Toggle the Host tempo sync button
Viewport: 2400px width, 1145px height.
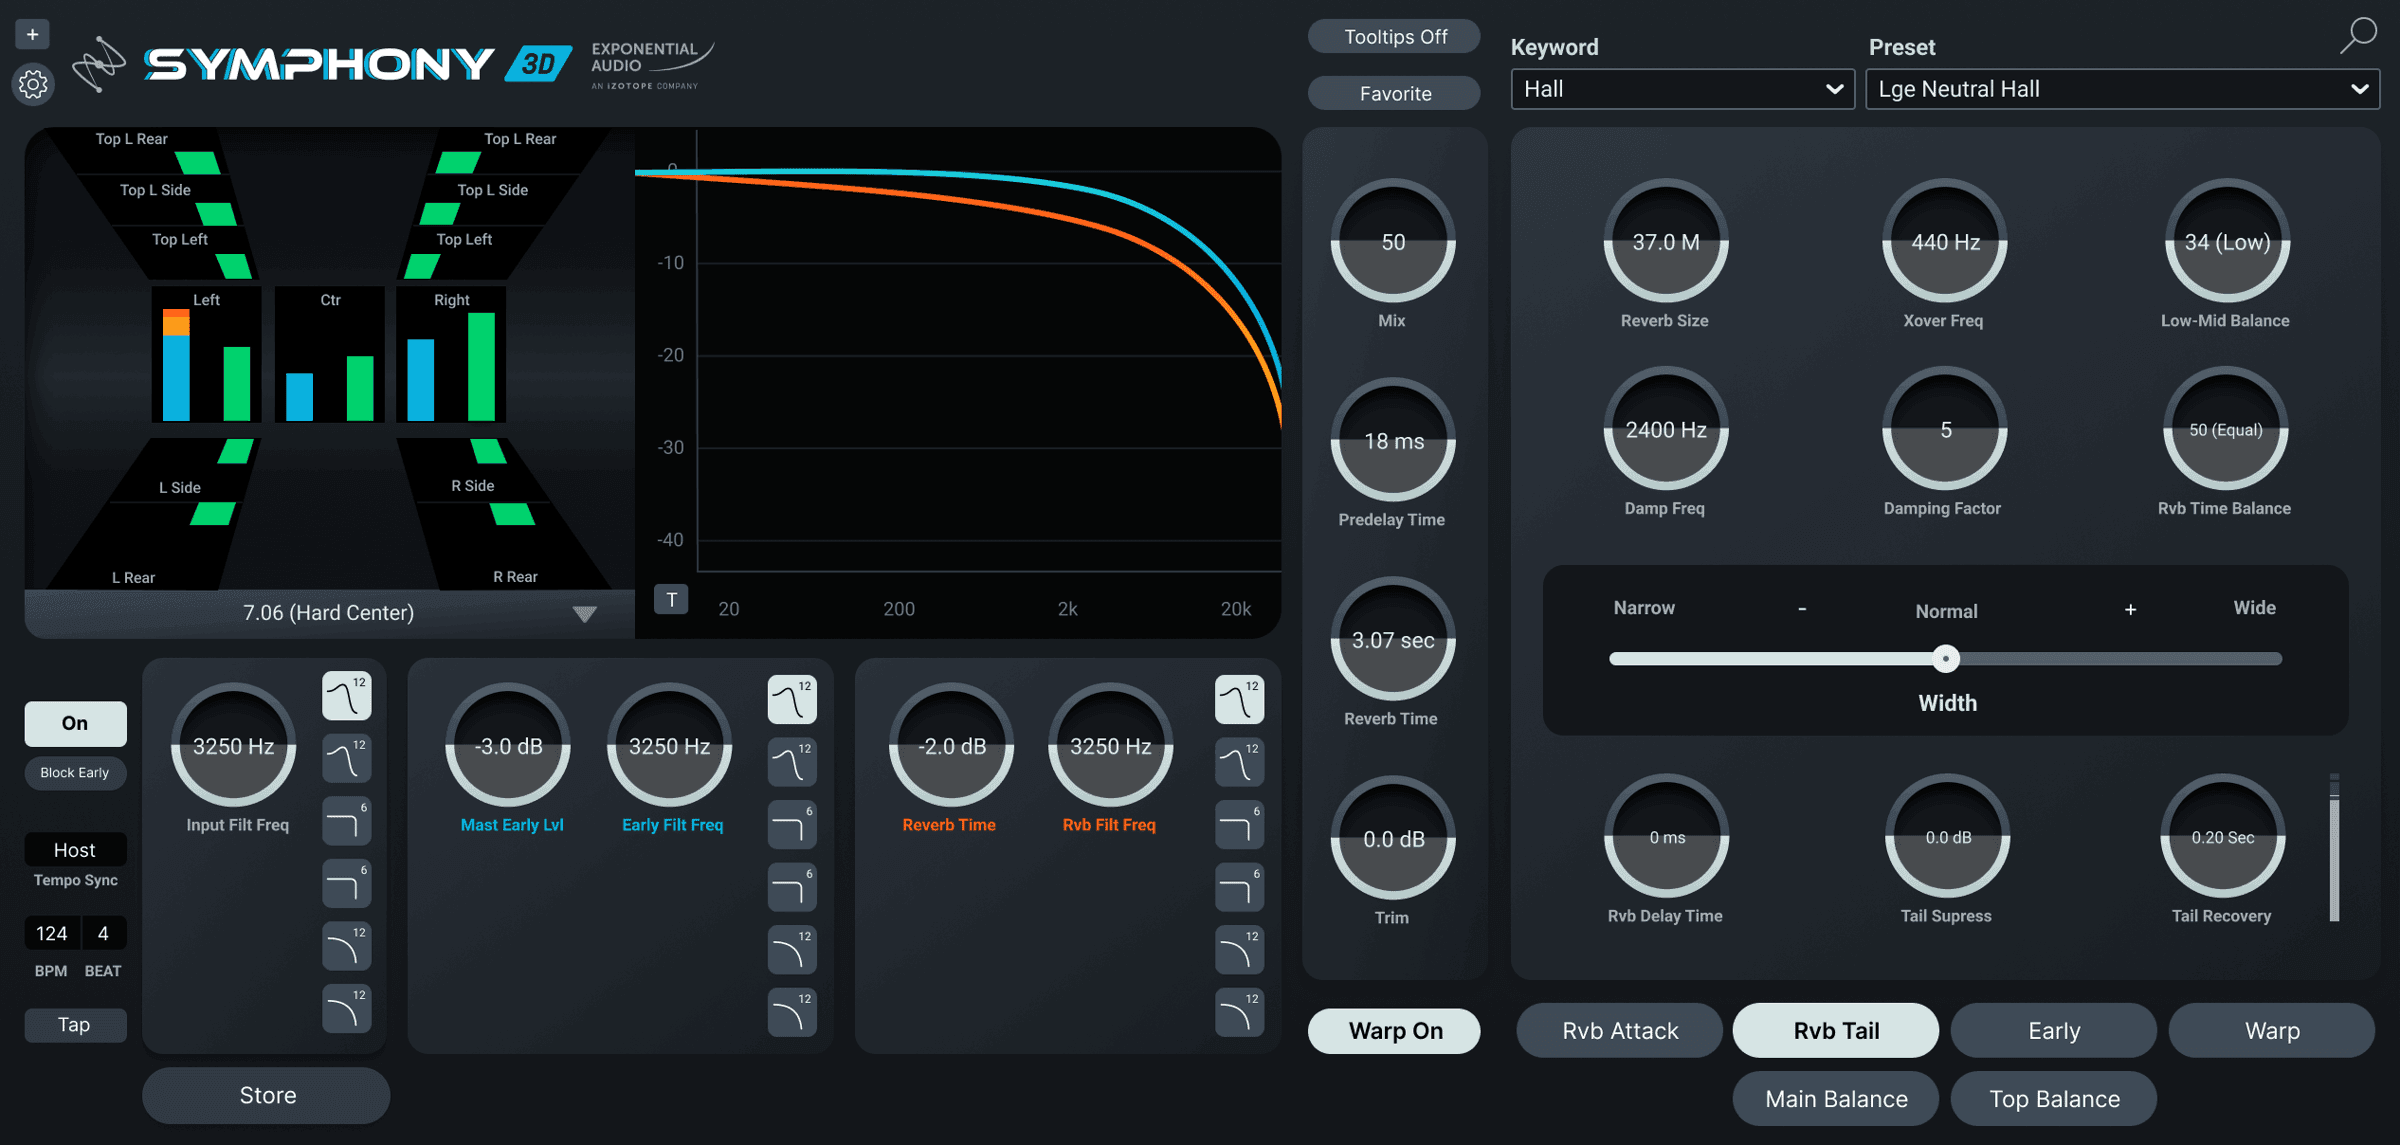pyautogui.click(x=75, y=849)
